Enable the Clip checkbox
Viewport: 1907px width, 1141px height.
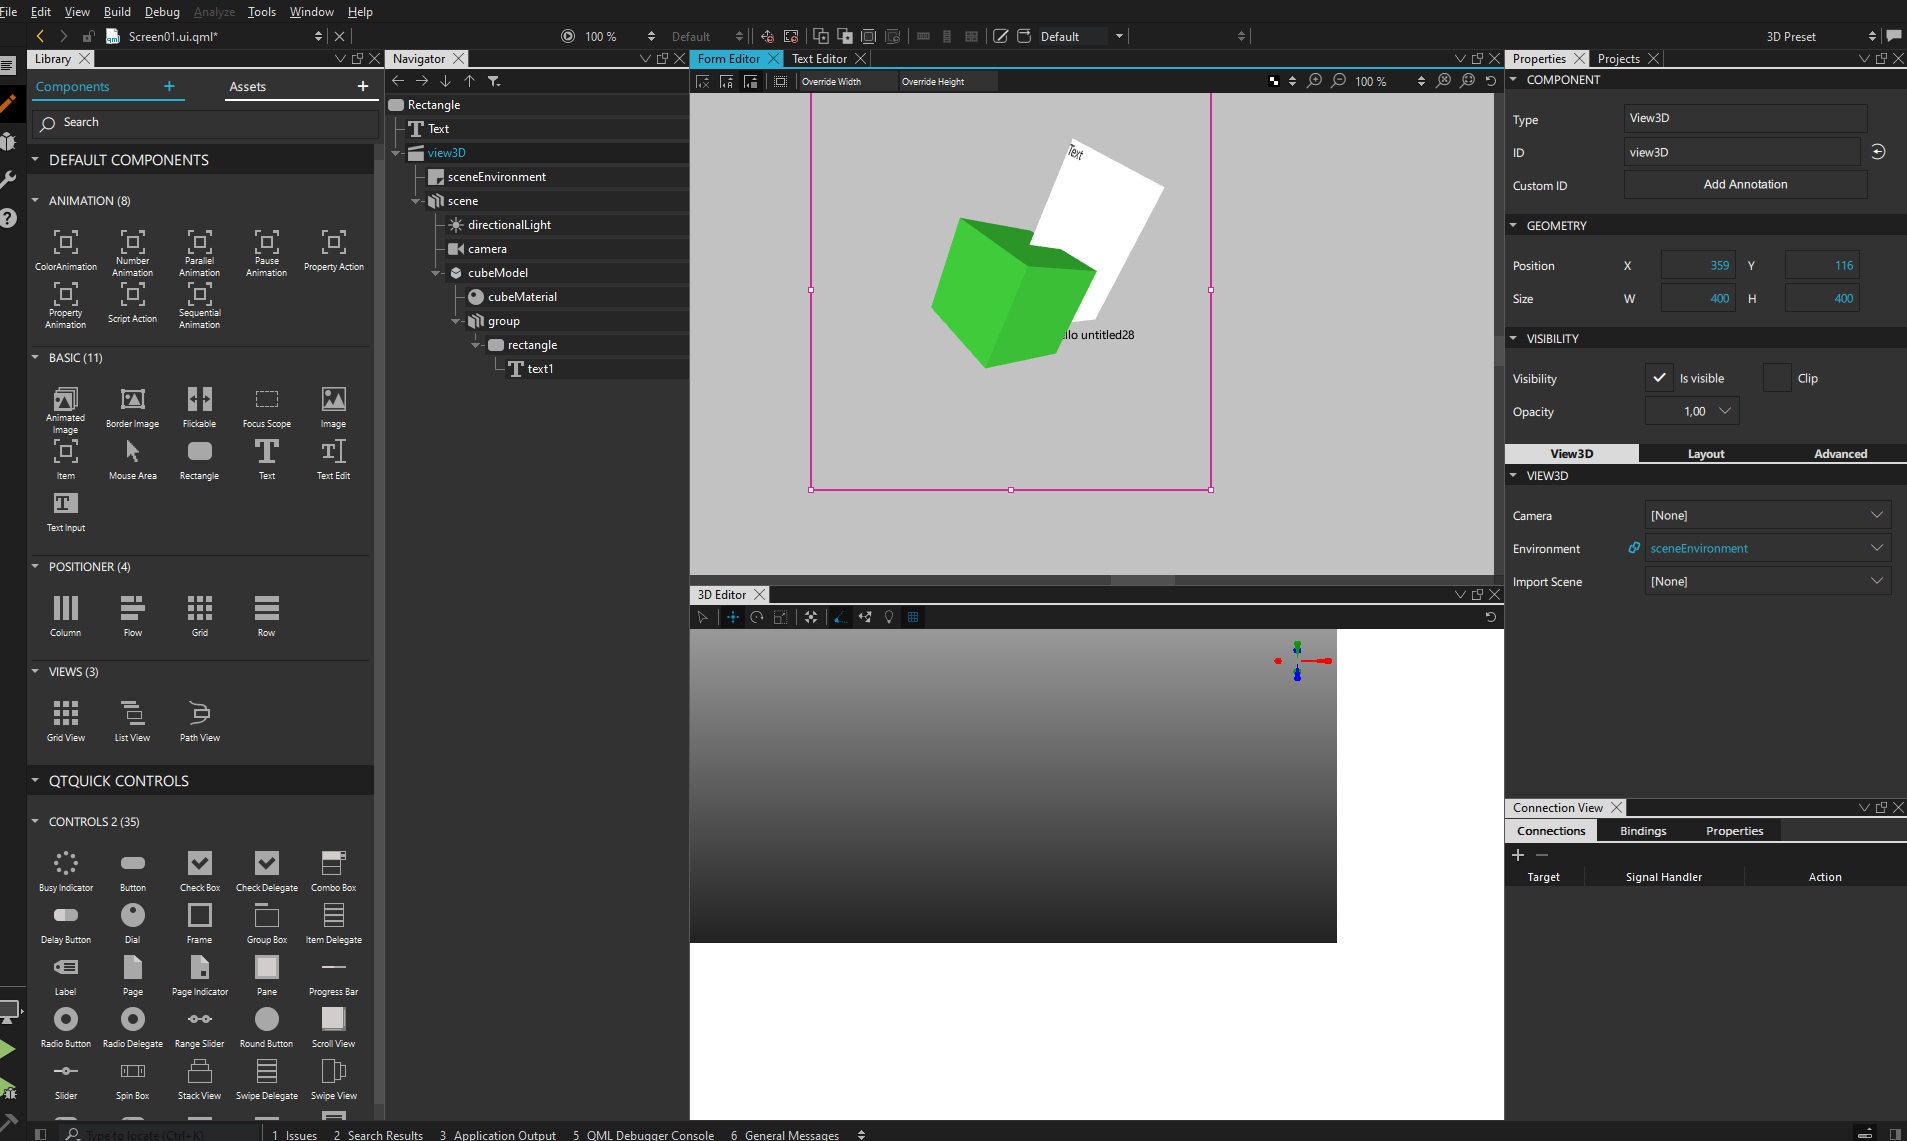click(1777, 378)
